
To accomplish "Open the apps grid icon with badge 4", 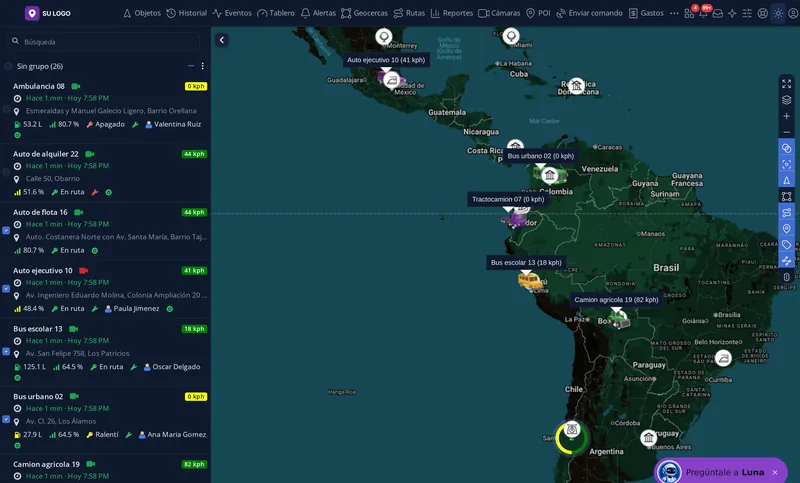I will [690, 13].
